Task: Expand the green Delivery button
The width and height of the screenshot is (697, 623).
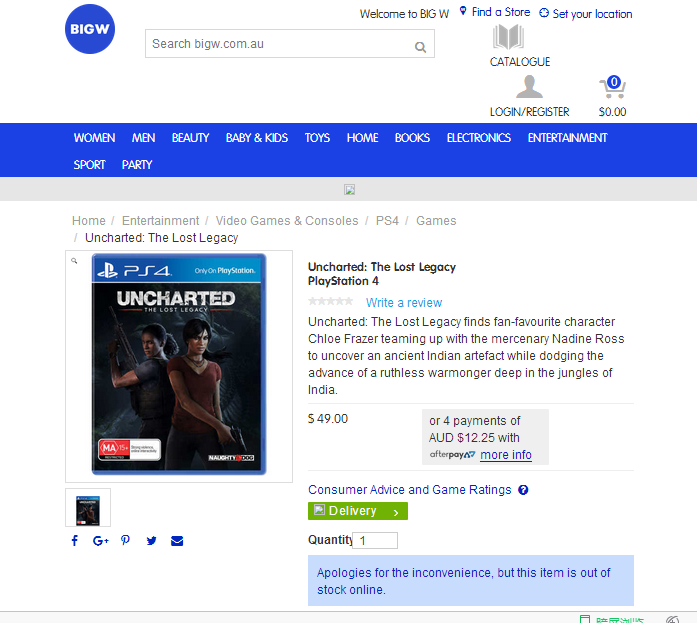Action: (358, 511)
